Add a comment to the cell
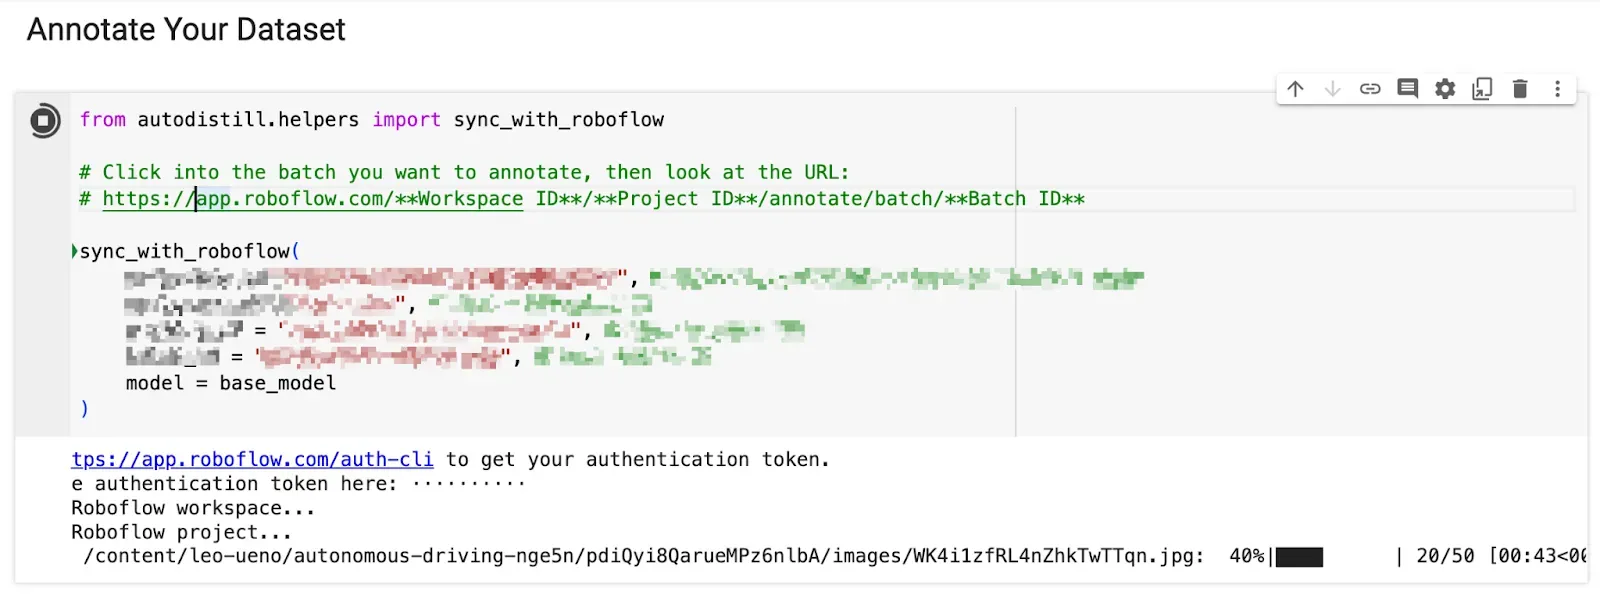The image size is (1600, 595). click(x=1406, y=88)
